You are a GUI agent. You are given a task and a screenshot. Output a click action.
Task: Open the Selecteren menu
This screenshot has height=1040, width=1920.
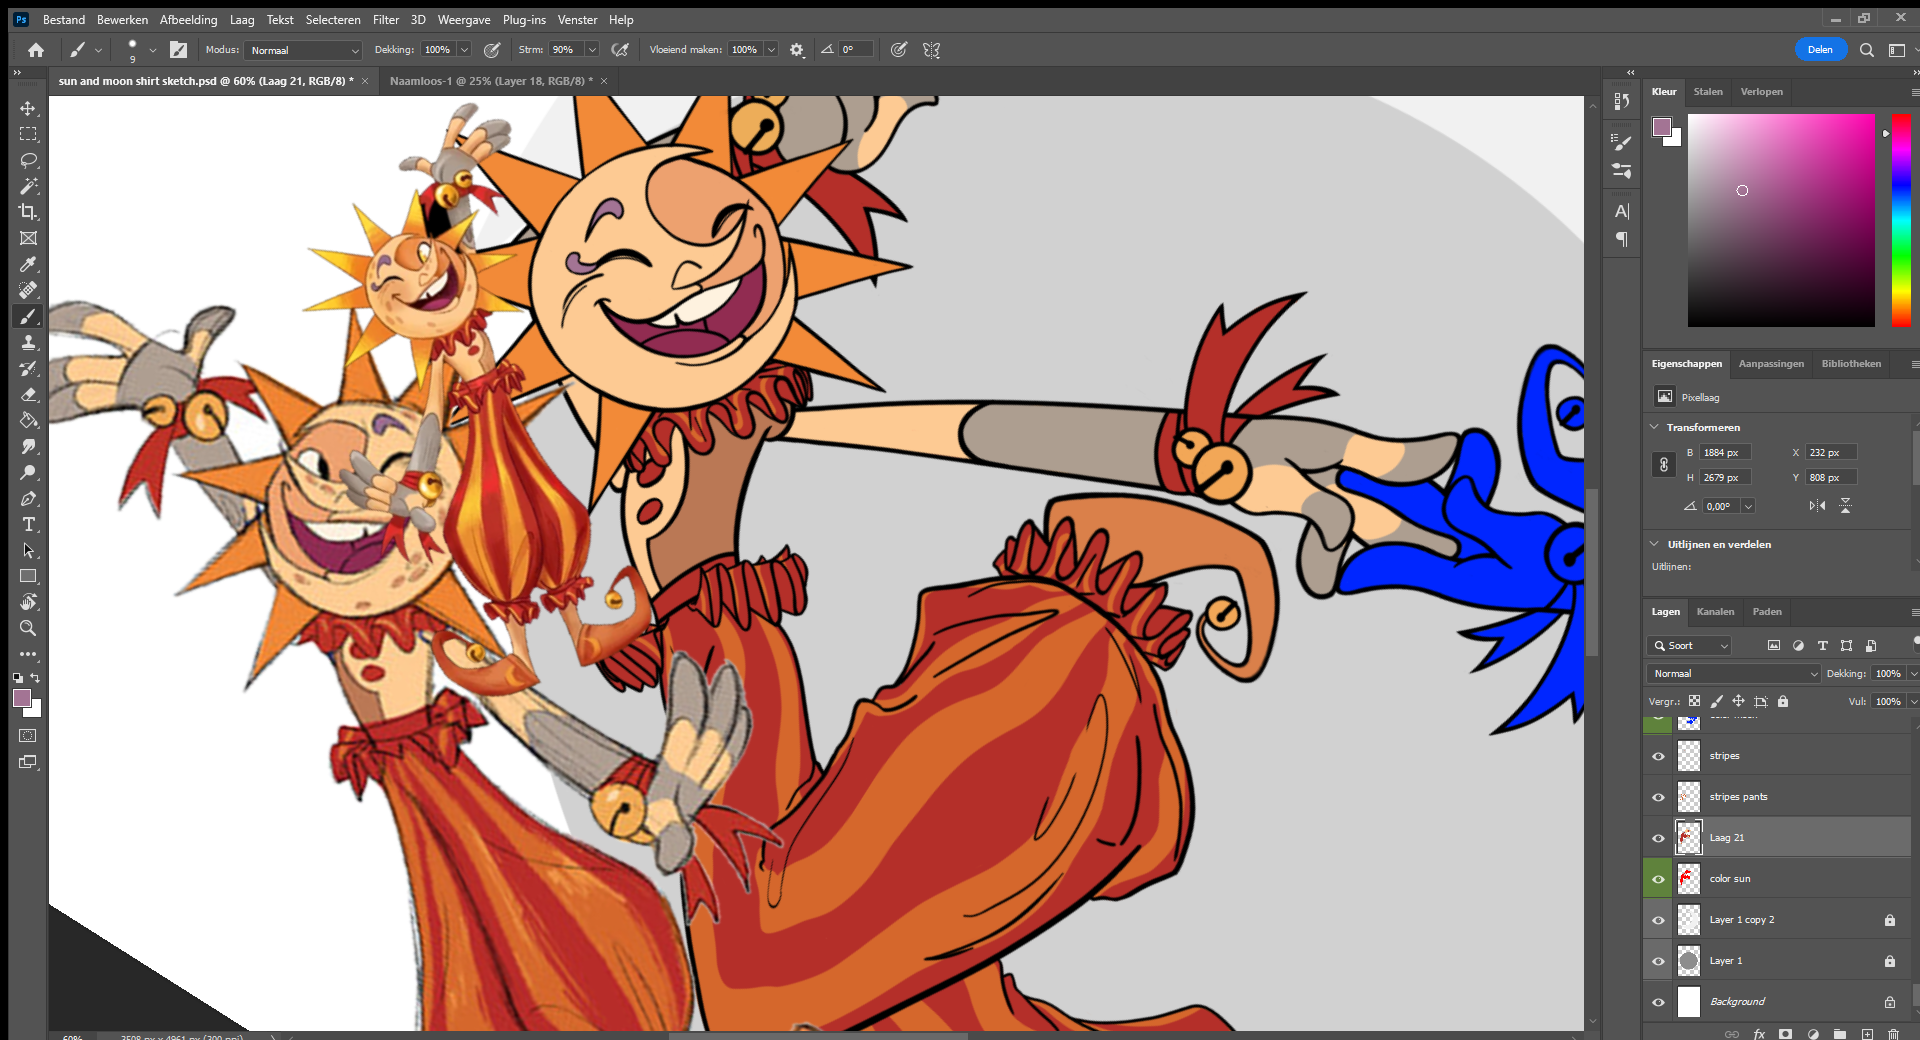[x=333, y=20]
